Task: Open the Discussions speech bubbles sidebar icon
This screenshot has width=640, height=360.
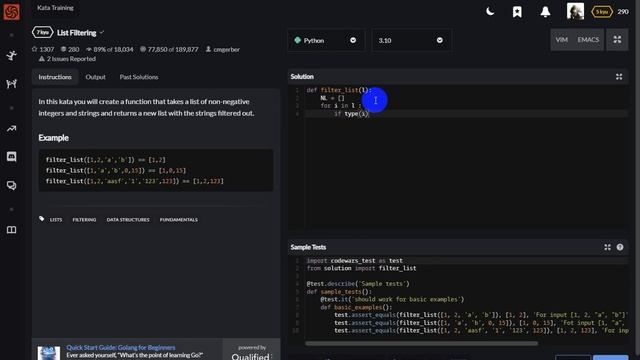Action: click(x=11, y=186)
